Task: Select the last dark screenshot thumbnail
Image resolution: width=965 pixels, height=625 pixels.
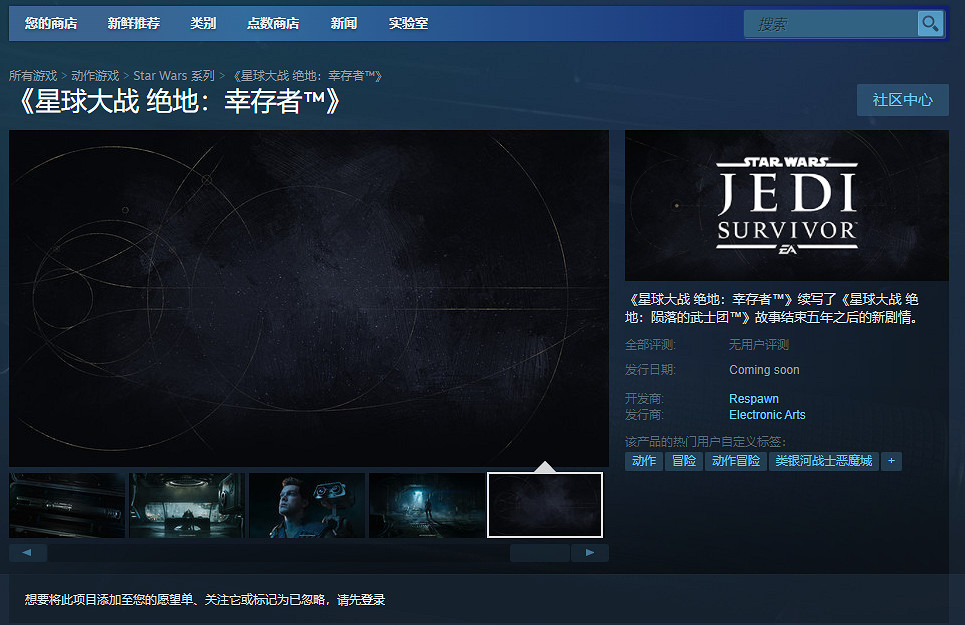Action: coord(545,504)
